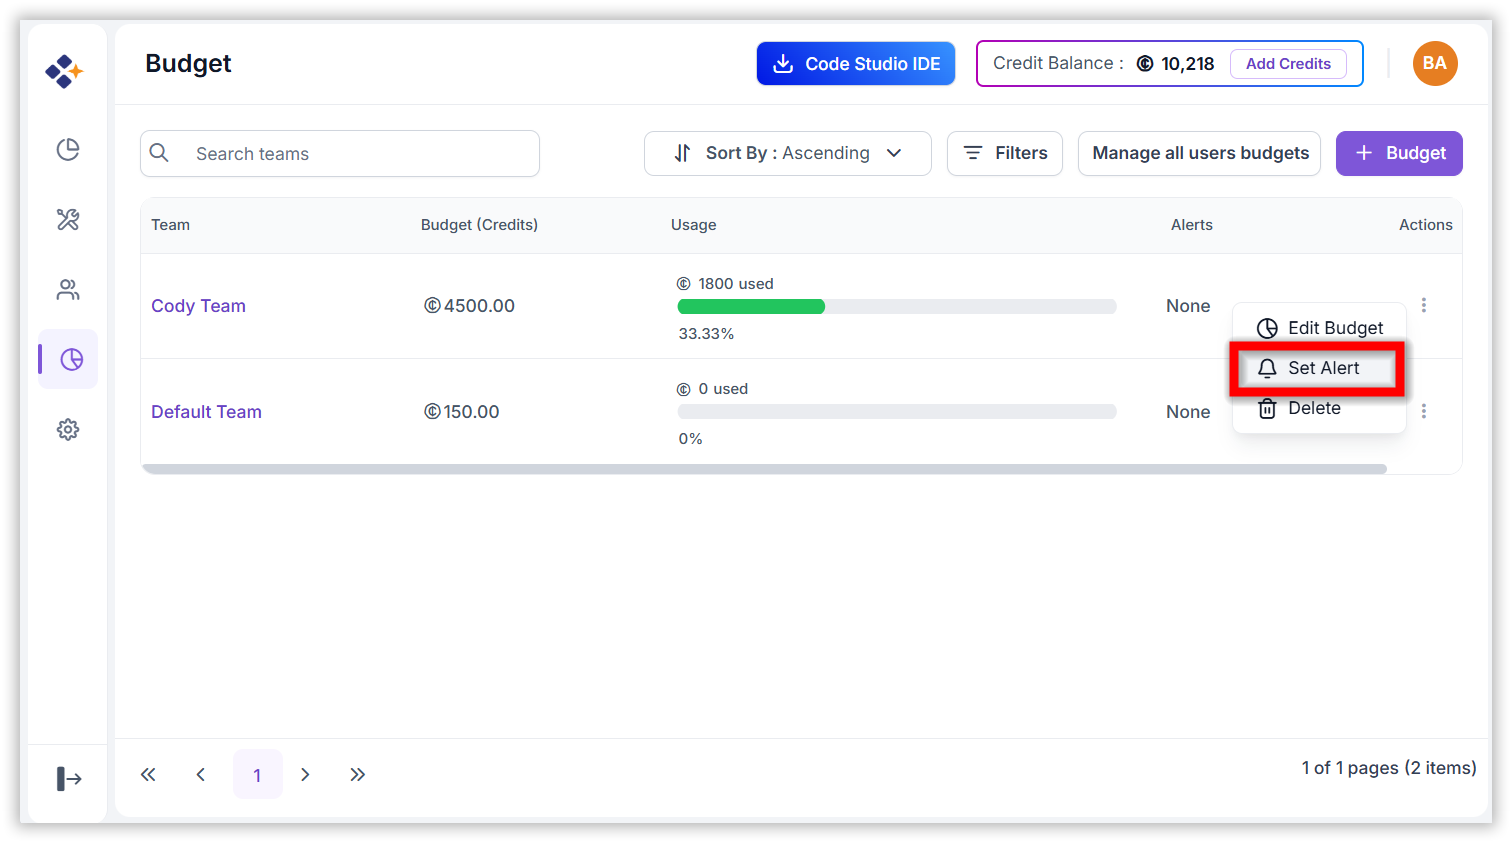Image resolution: width=1512 pixels, height=843 pixels.
Task: Click the table's horizontal scrollbar
Action: pos(765,469)
